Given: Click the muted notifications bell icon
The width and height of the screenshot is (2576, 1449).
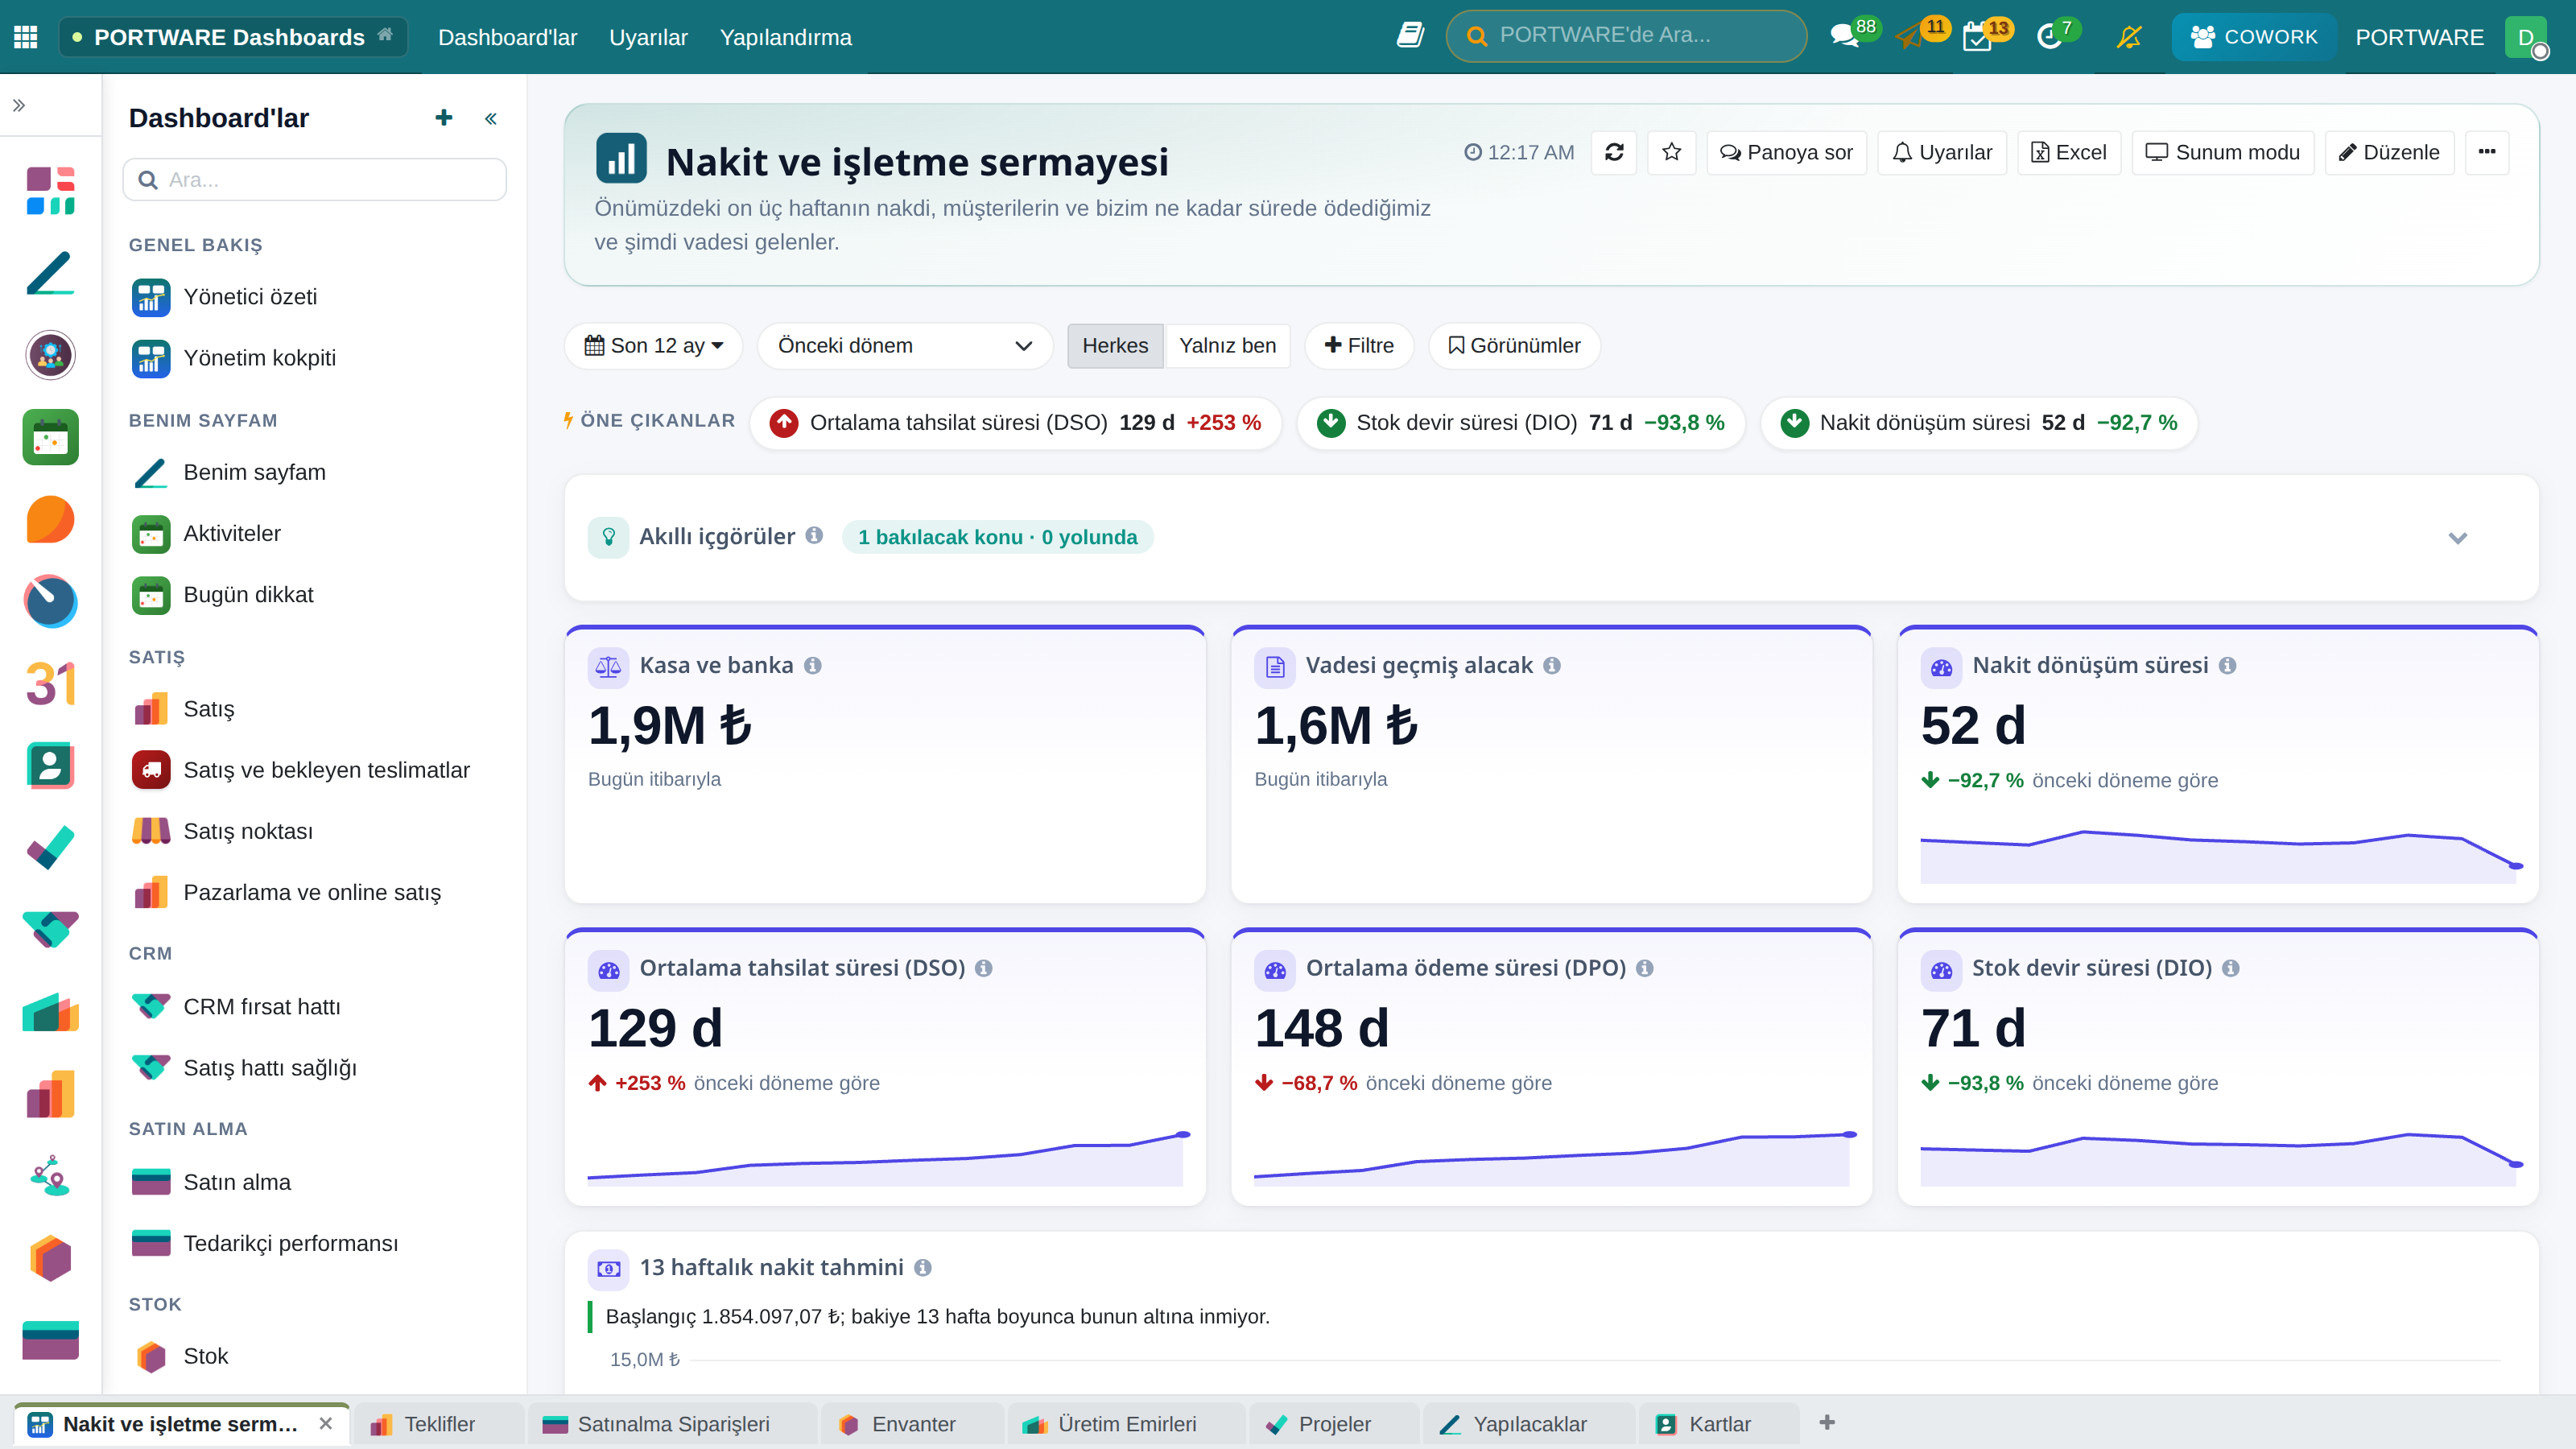Looking at the screenshot, I should click(2129, 37).
